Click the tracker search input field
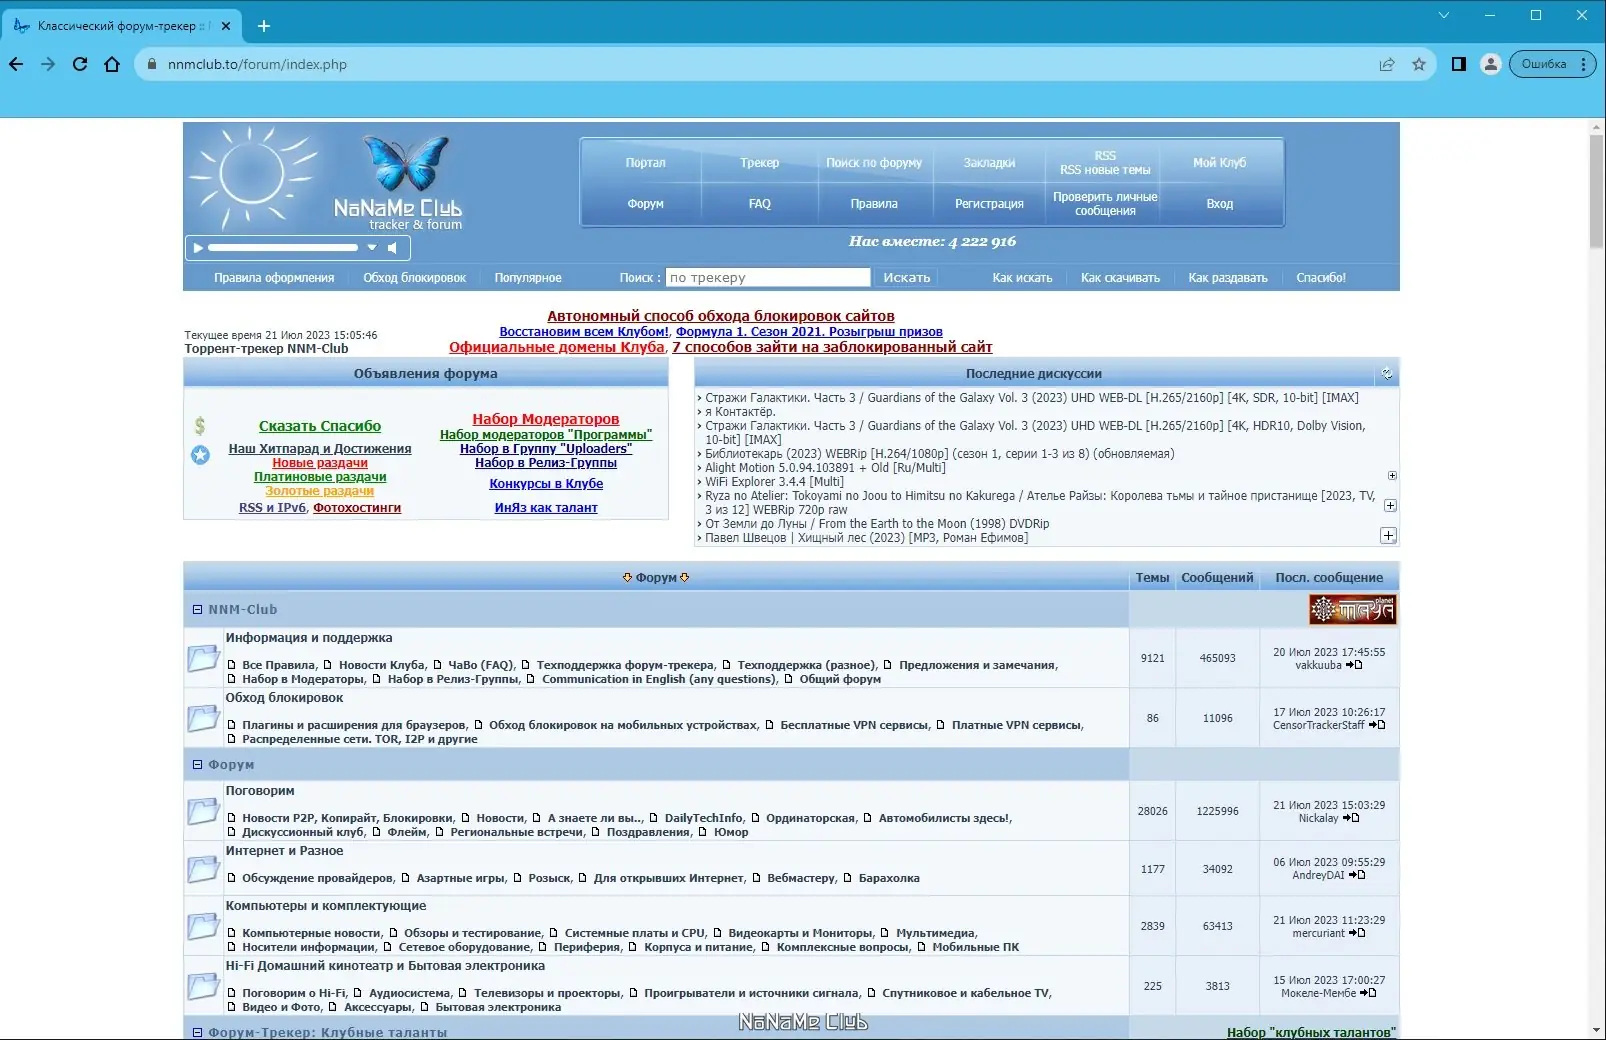1606x1040 pixels. point(768,278)
